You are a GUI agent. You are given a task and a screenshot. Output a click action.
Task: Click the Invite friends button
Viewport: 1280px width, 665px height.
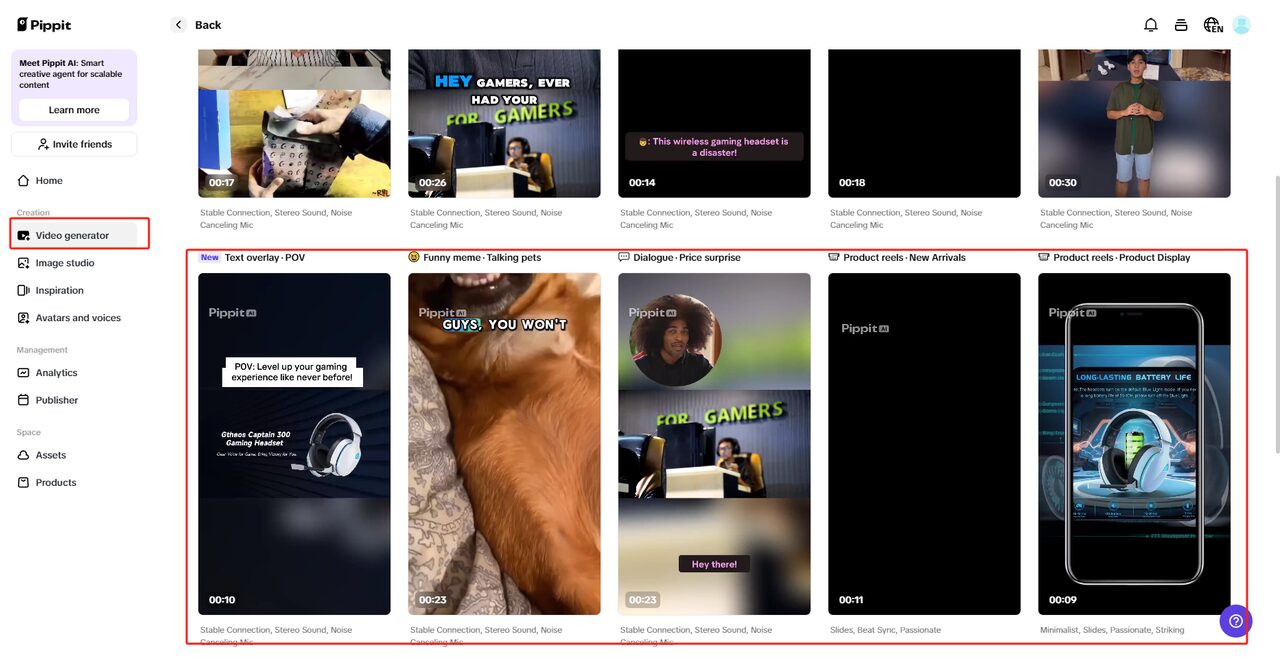pyautogui.click(x=74, y=144)
